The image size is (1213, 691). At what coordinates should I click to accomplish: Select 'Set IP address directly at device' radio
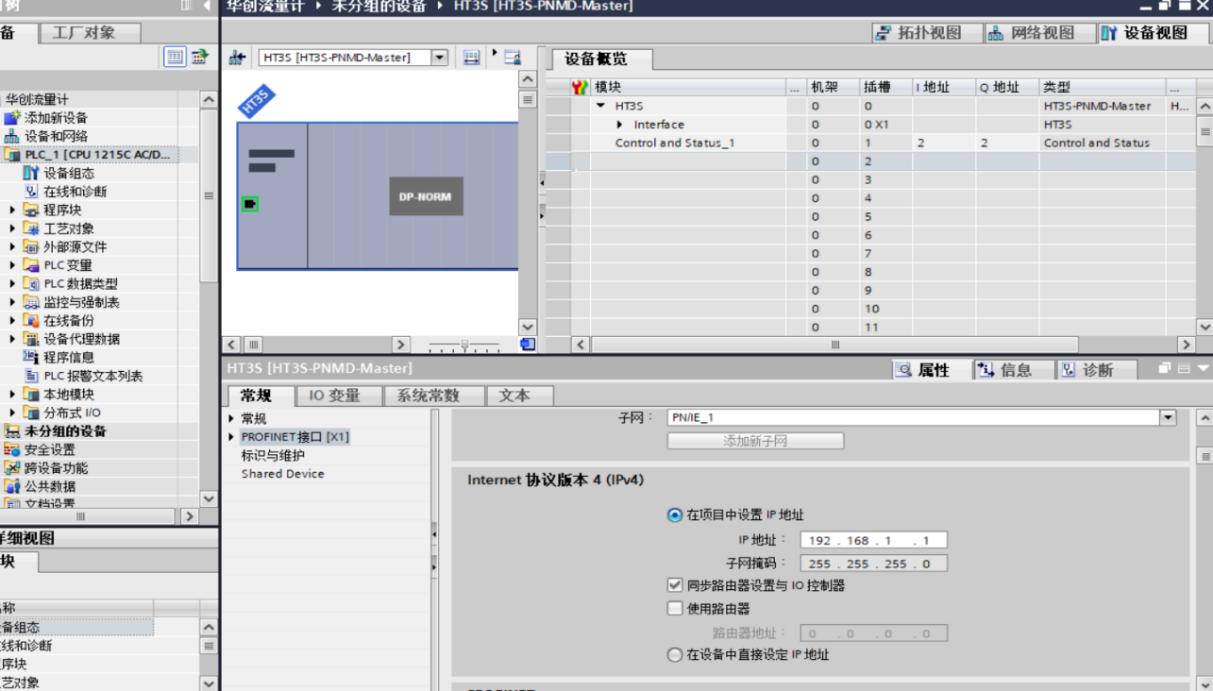674,655
